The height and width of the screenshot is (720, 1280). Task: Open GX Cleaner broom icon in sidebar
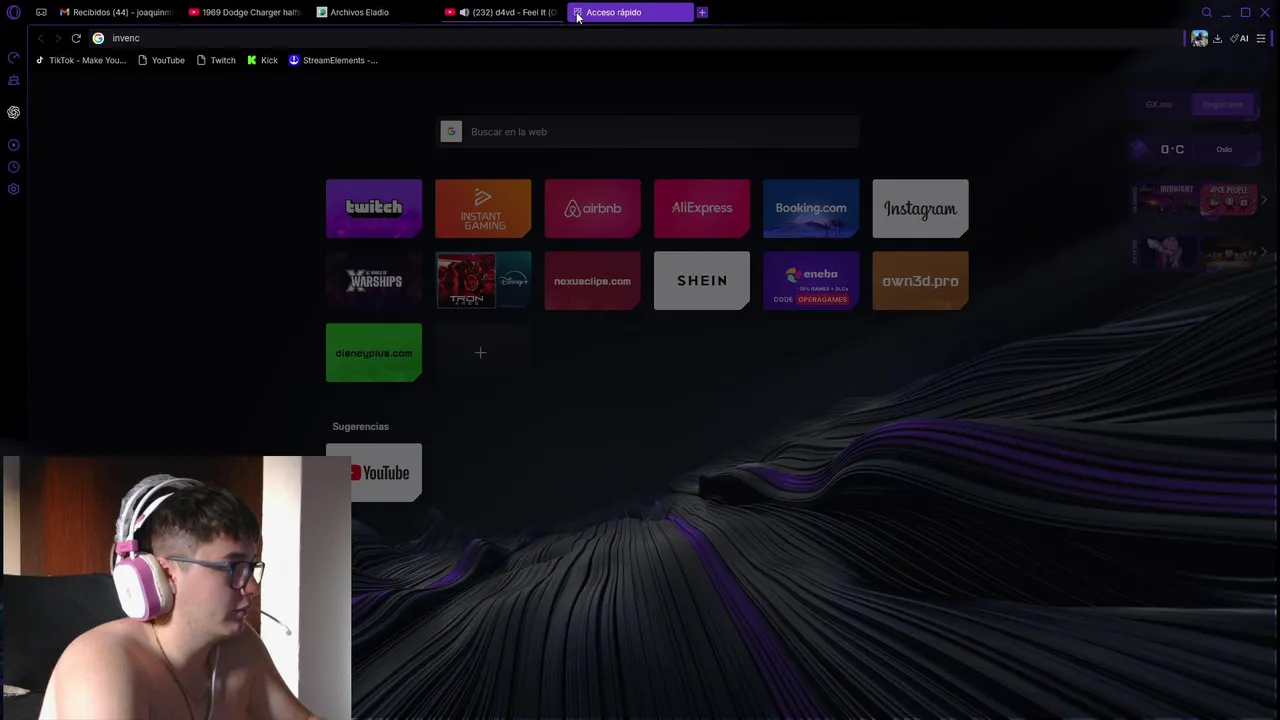(14, 81)
